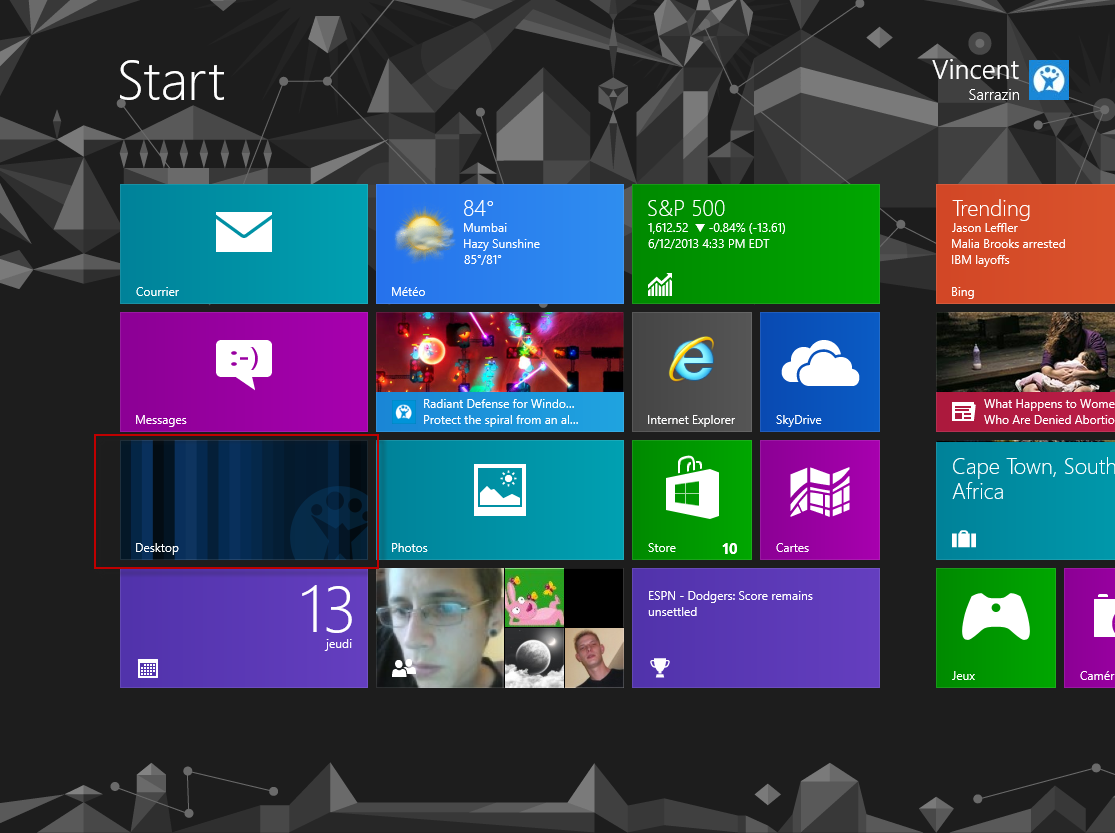Open the Cape Town travel tile
This screenshot has height=833, width=1115.
point(1025,499)
